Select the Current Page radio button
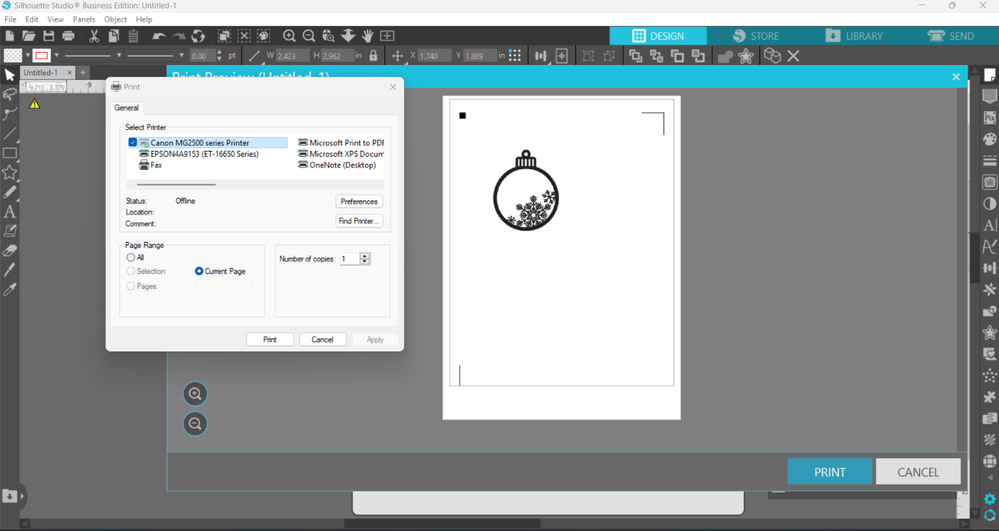 click(x=199, y=271)
